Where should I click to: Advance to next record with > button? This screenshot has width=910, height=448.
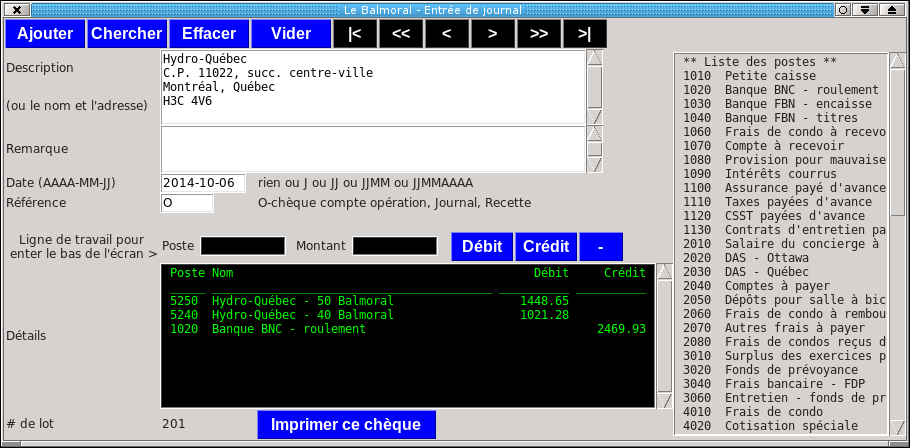[x=493, y=34]
